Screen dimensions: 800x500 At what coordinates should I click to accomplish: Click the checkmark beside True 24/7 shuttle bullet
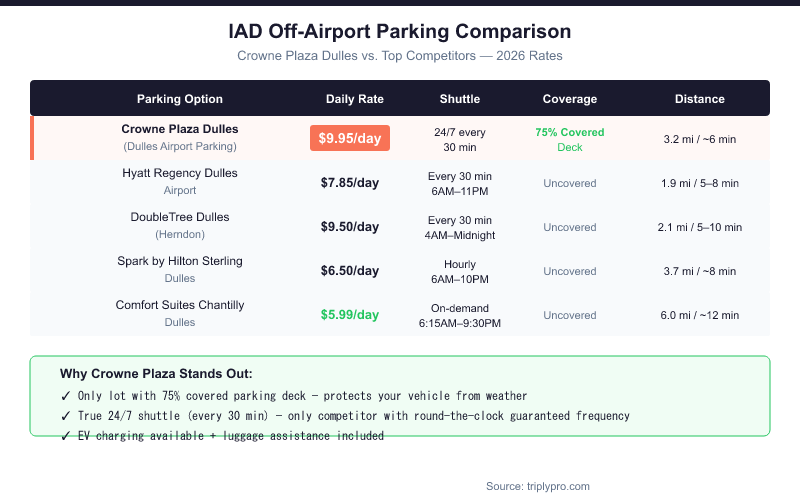point(65,416)
